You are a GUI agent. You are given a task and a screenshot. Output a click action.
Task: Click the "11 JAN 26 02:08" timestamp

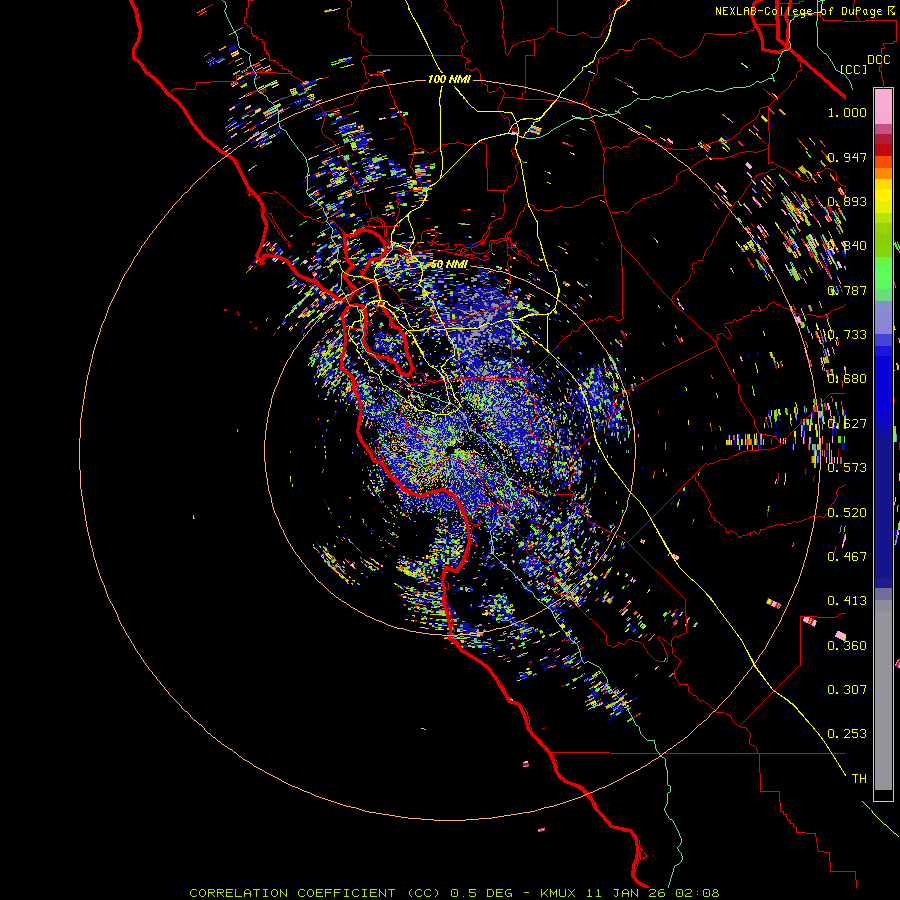click(x=653, y=893)
